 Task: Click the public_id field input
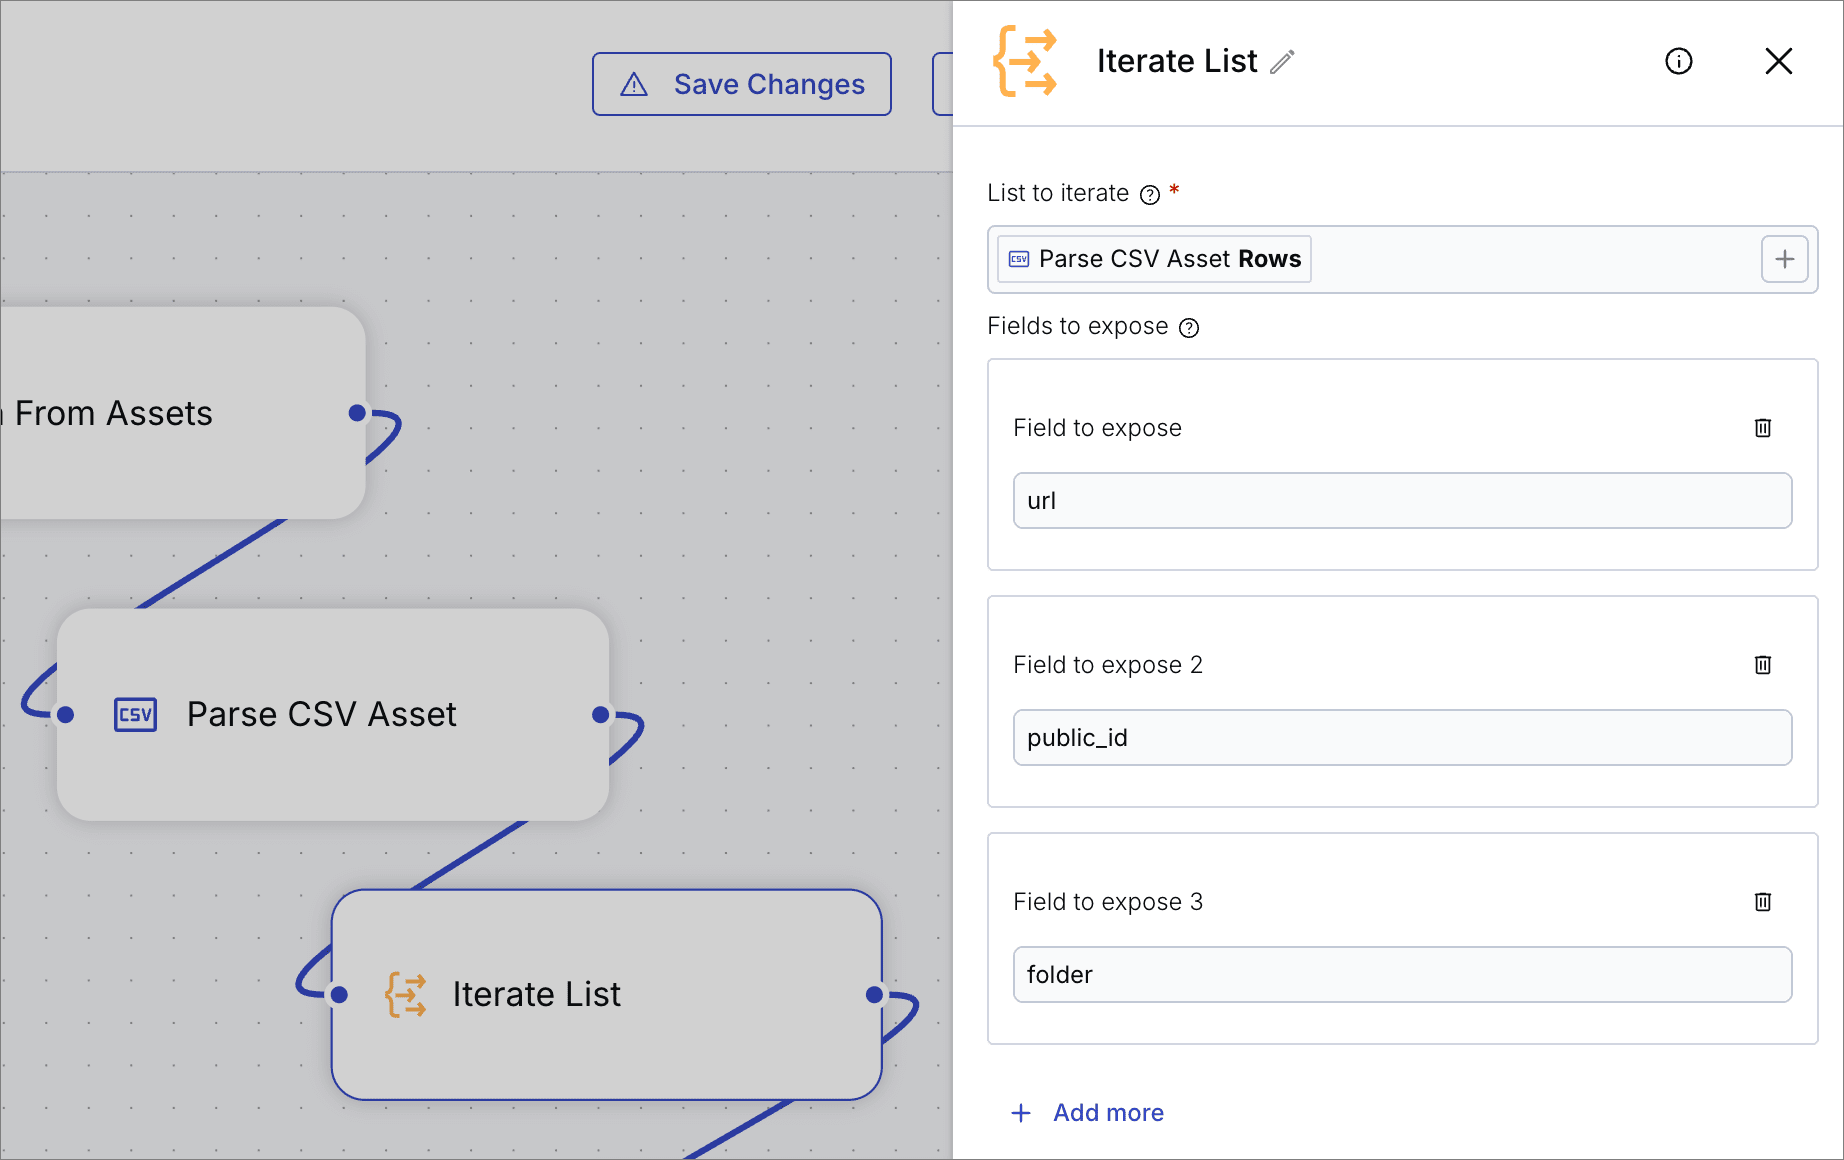coord(1402,738)
